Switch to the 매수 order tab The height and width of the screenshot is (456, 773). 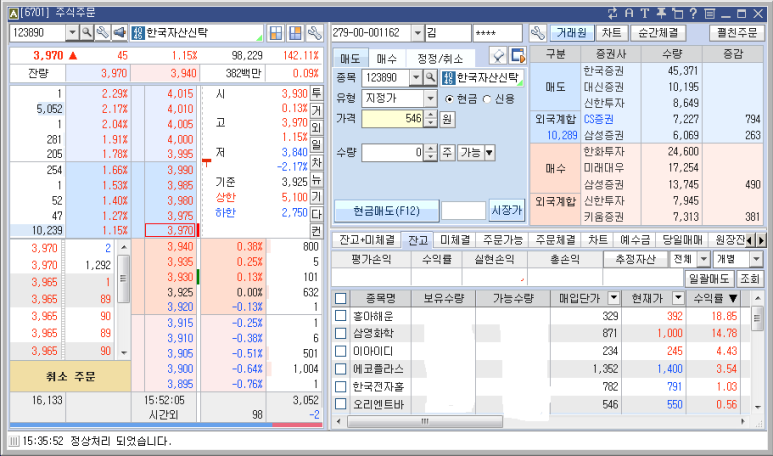(386, 59)
